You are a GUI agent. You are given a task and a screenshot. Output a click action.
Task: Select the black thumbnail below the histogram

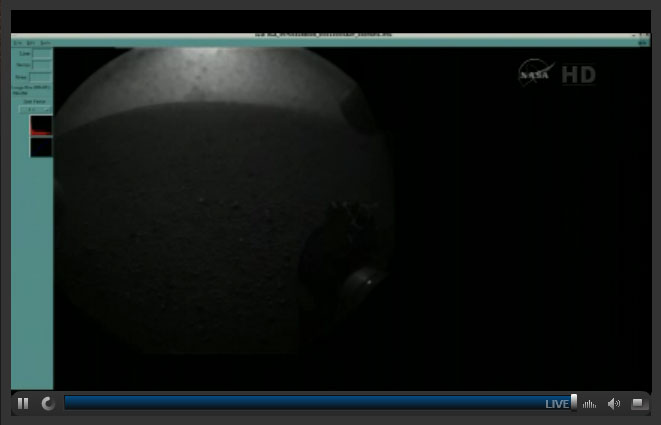click(x=41, y=147)
